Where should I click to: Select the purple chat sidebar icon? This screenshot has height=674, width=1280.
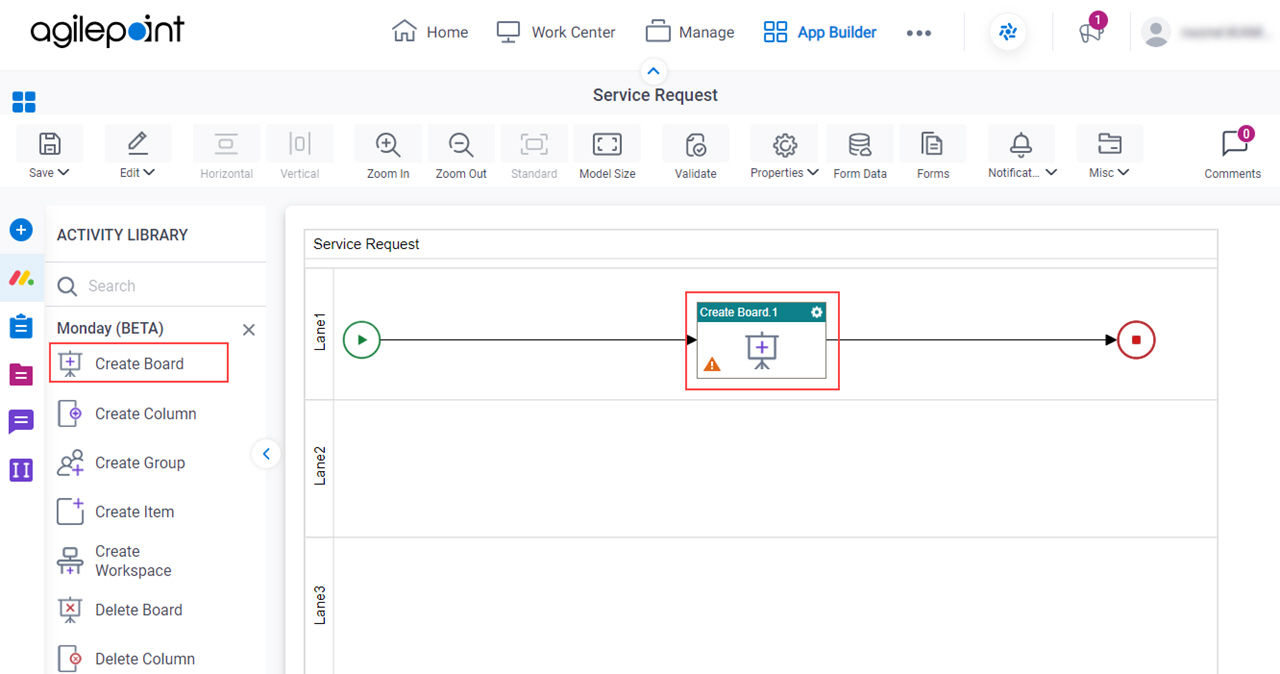tap(21, 422)
